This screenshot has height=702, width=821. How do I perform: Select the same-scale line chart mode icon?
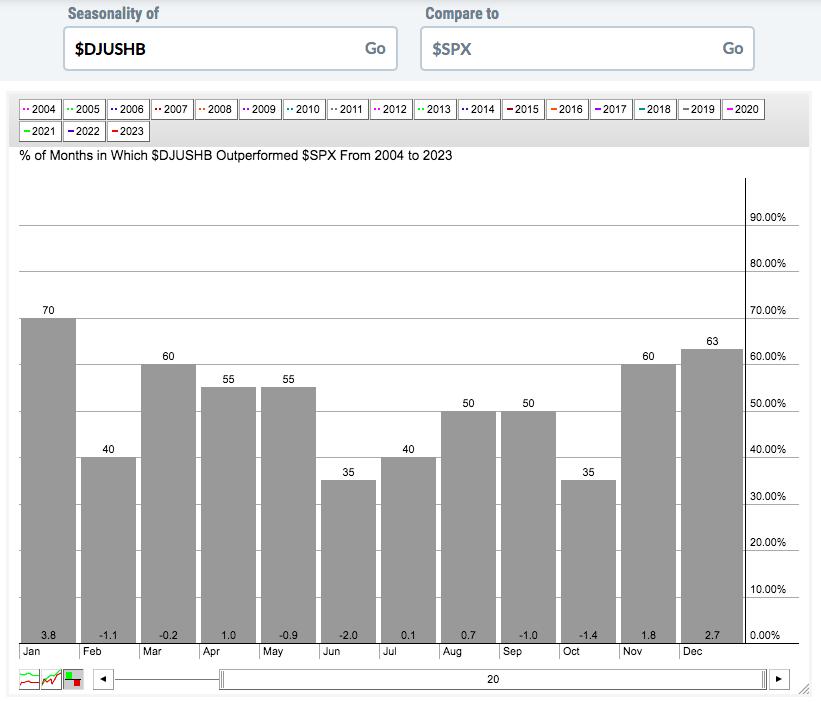tap(51, 679)
